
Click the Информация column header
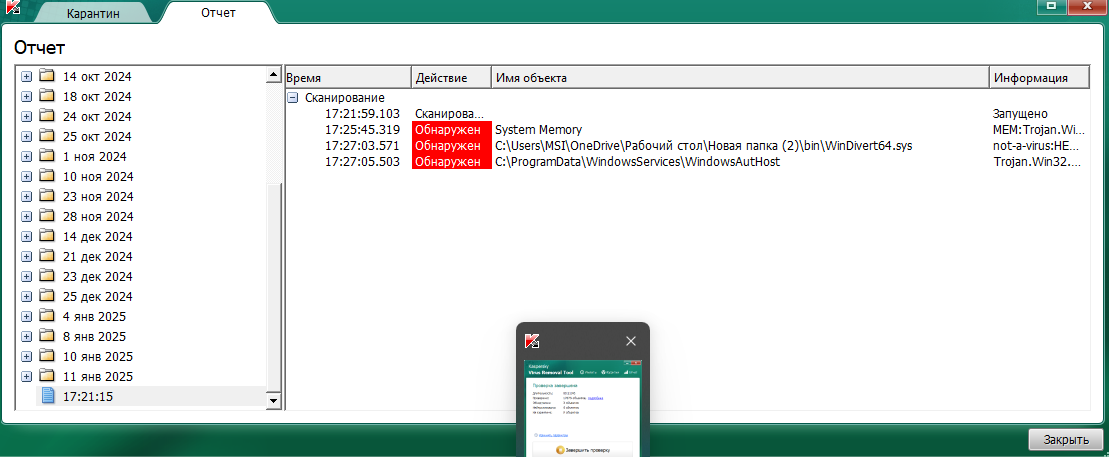click(1038, 77)
